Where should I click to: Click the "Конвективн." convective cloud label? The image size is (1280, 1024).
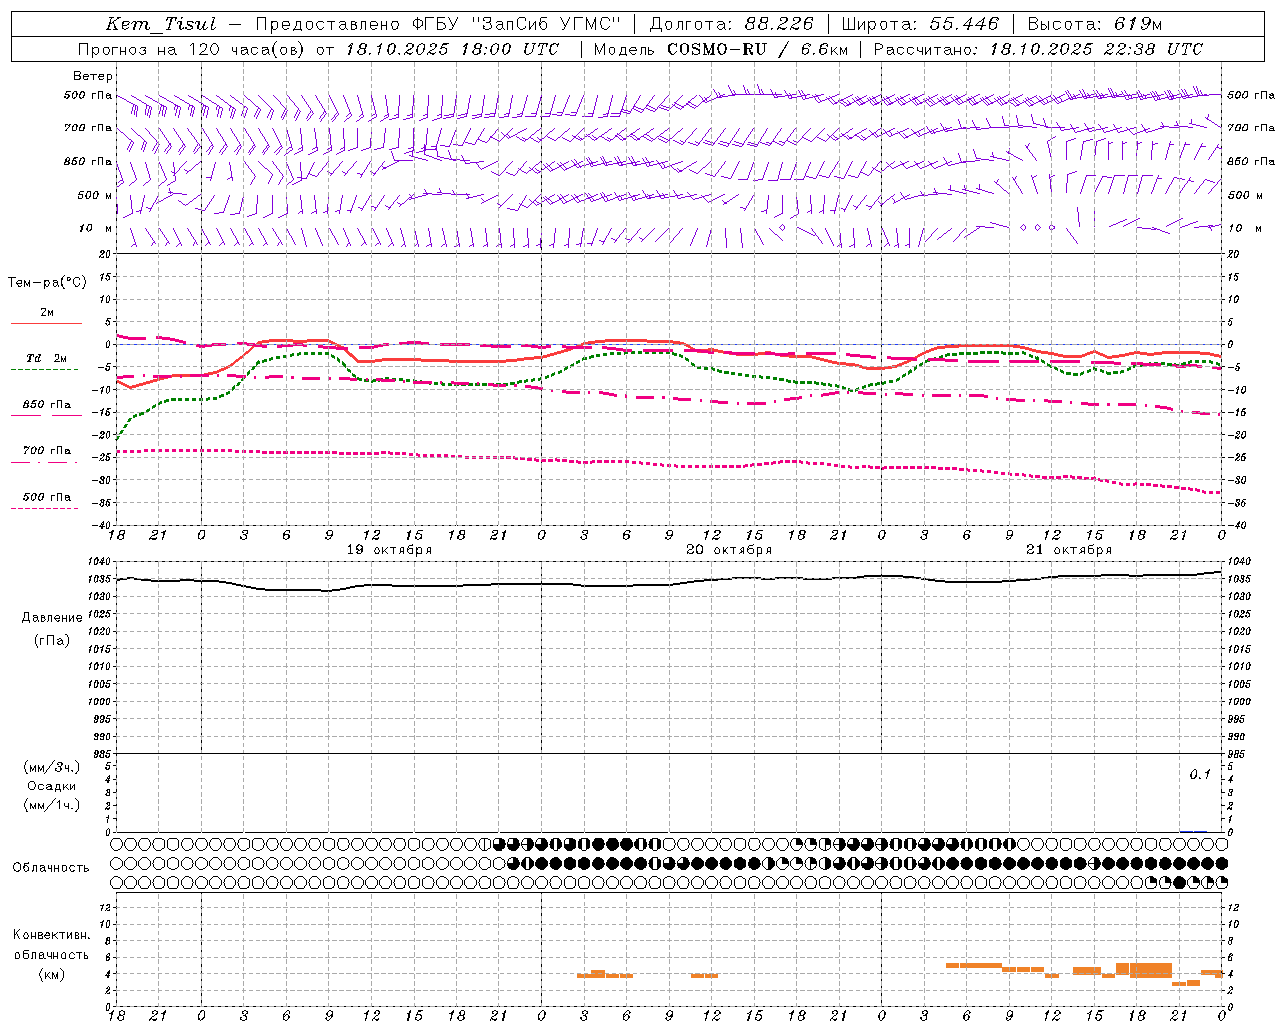[52, 935]
